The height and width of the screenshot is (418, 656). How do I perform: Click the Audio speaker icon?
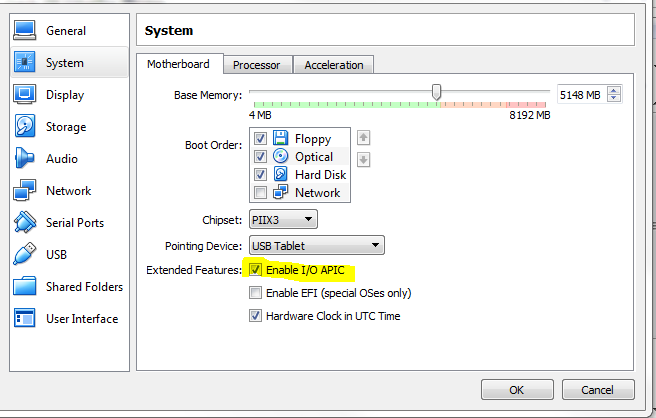(x=24, y=158)
